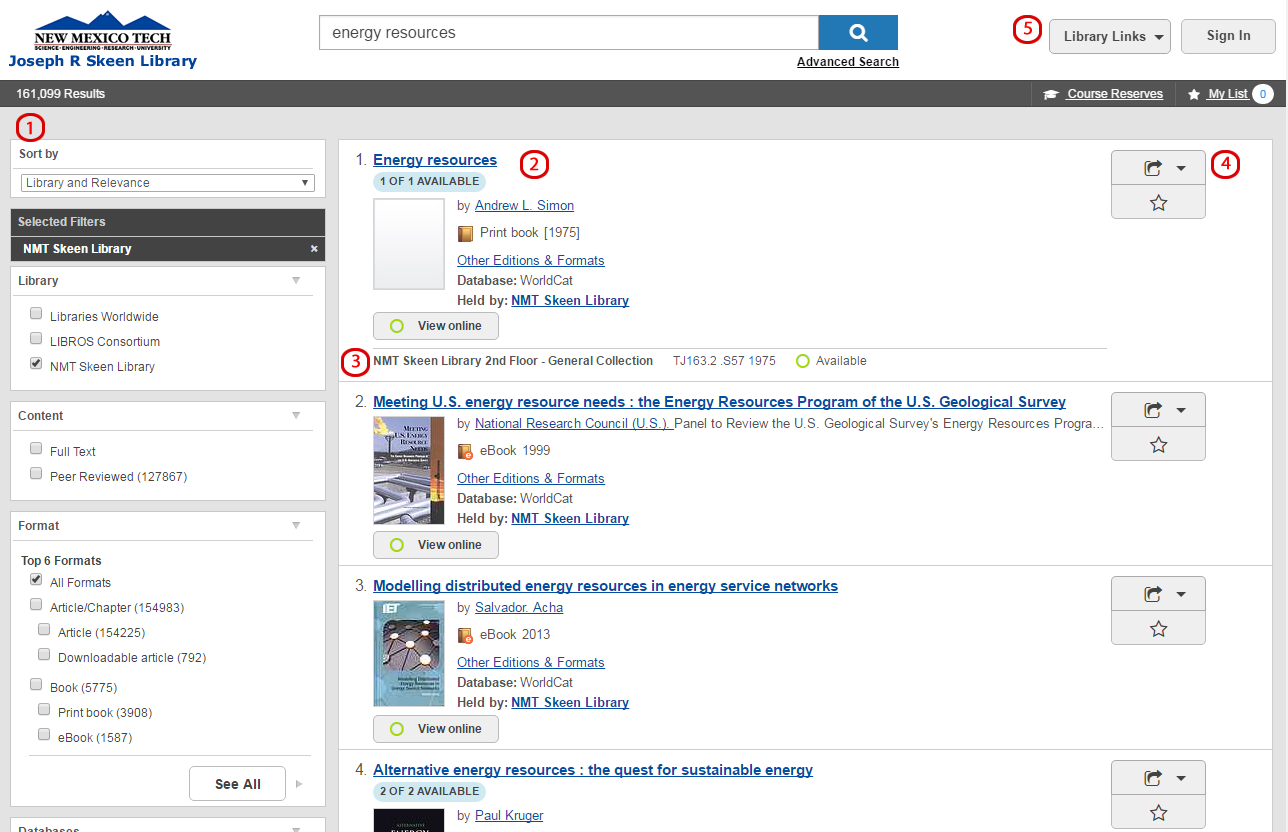Enable Peer Reviewed content filter
This screenshot has width=1288, height=832.
pyautogui.click(x=36, y=474)
